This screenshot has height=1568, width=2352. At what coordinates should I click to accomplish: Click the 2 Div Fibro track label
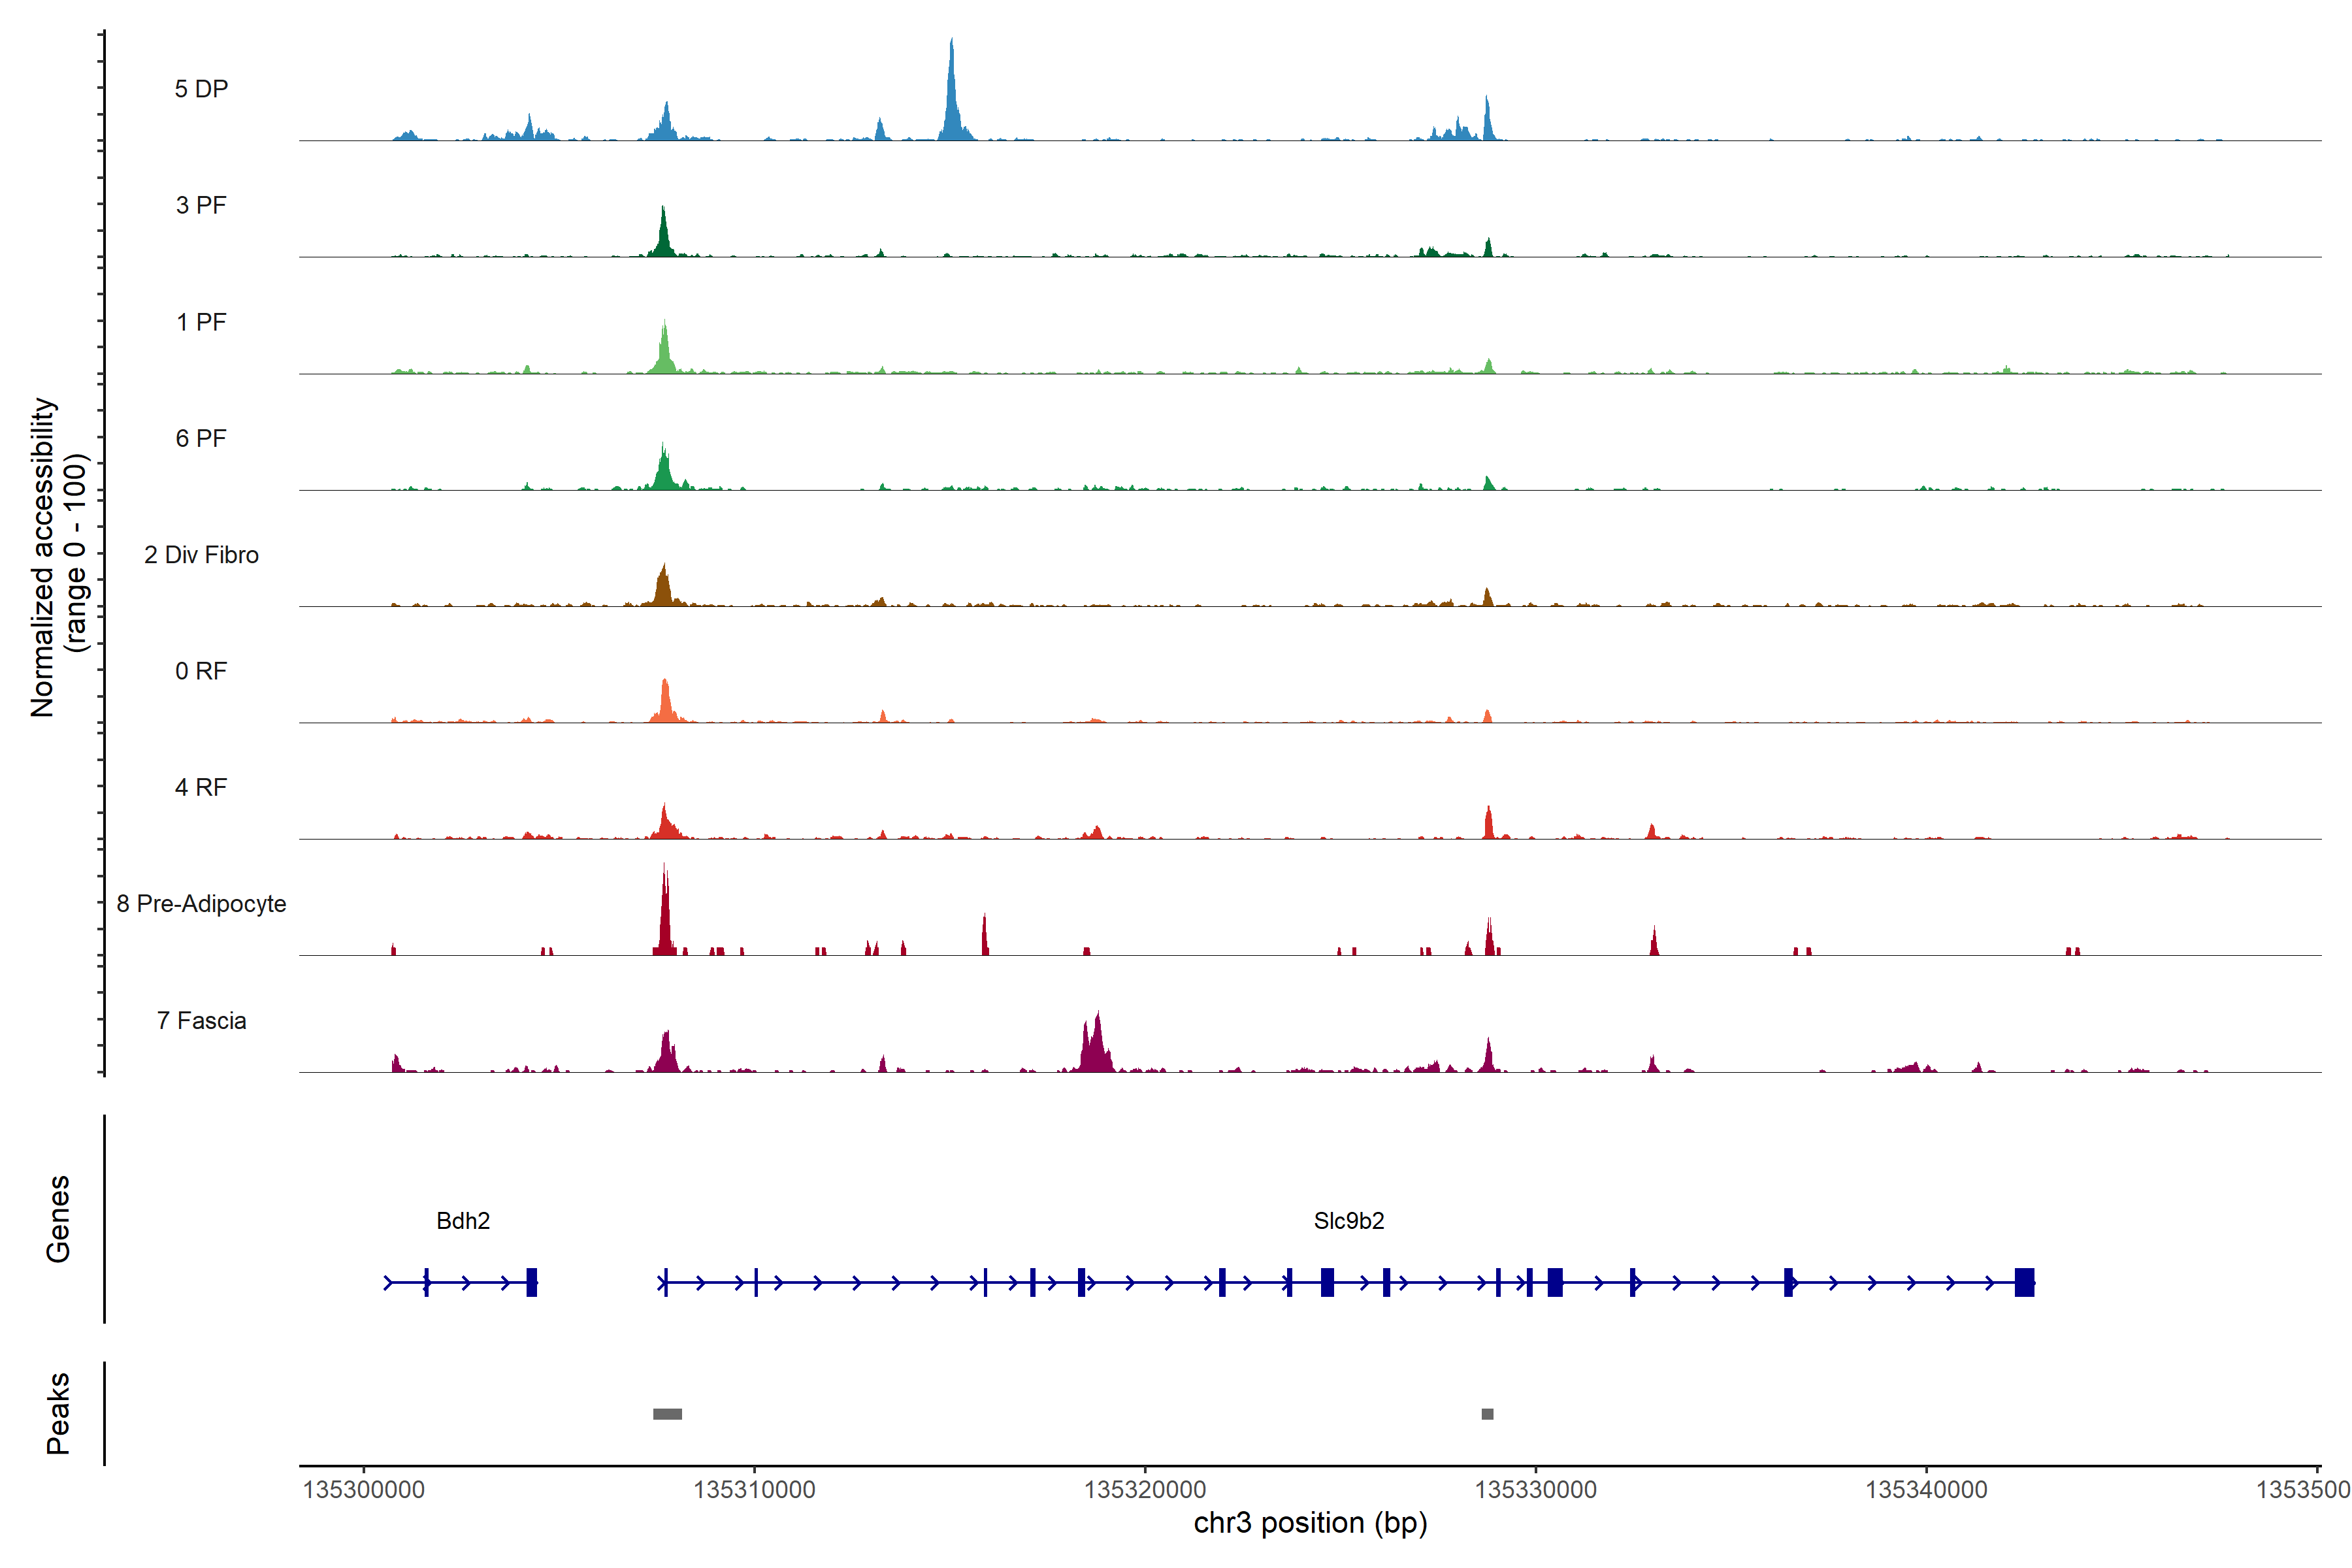201,554
